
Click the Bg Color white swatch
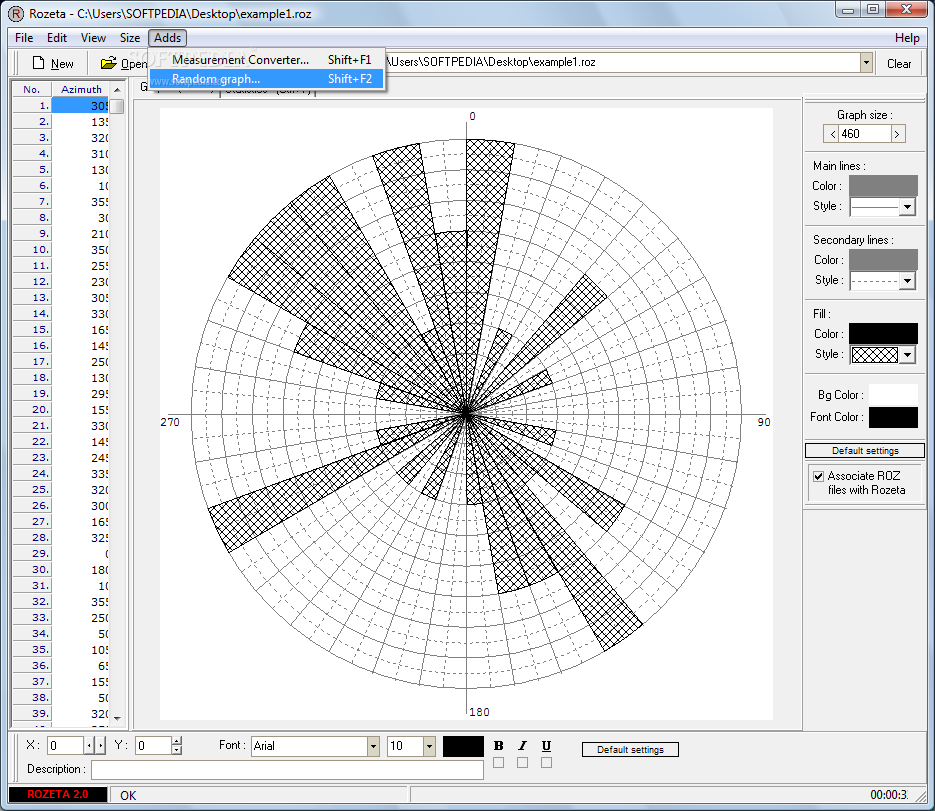(893, 395)
